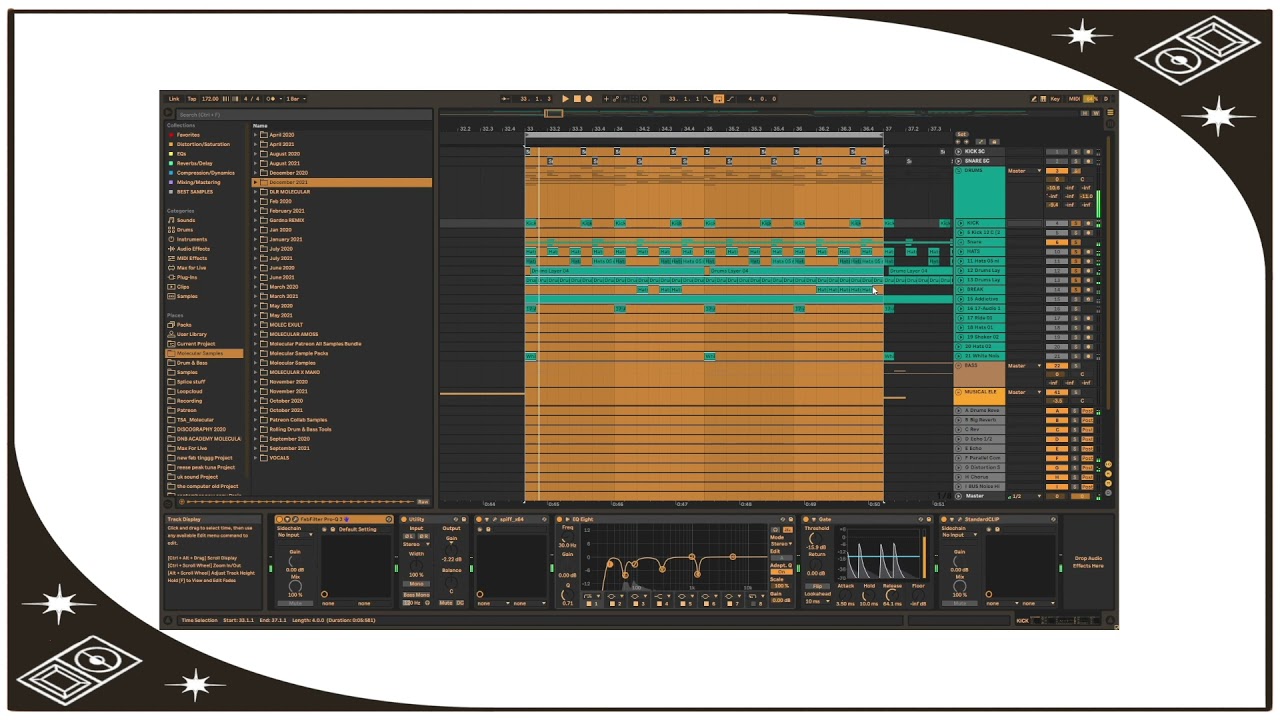Click the Flip button in Gate
Viewport: 1280px width, 720px height.
point(816,586)
